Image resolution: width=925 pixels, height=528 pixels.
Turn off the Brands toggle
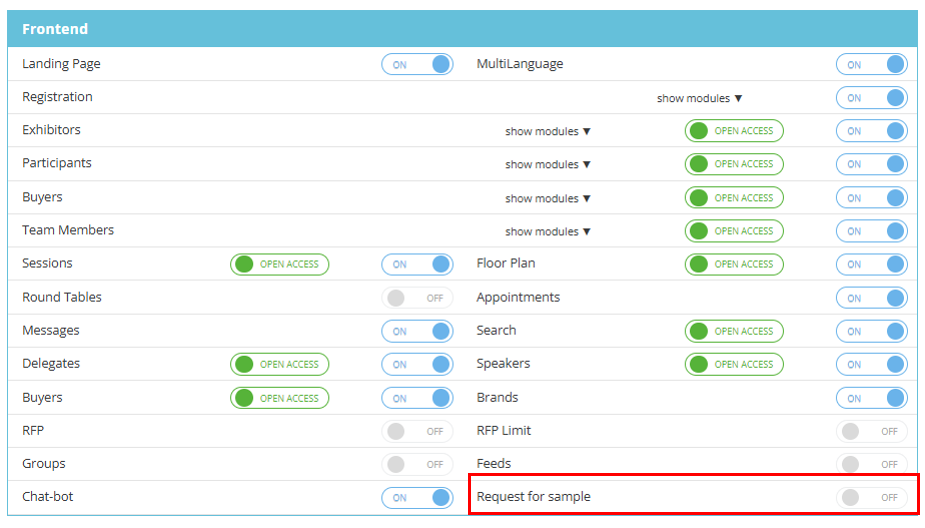(x=871, y=398)
